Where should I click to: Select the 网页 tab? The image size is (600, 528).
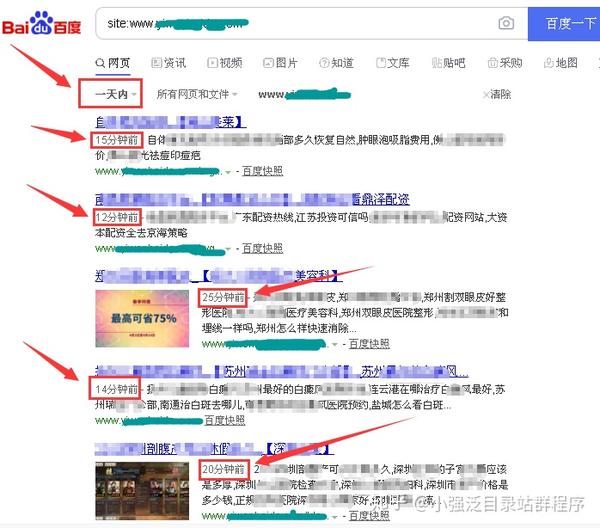[113, 63]
